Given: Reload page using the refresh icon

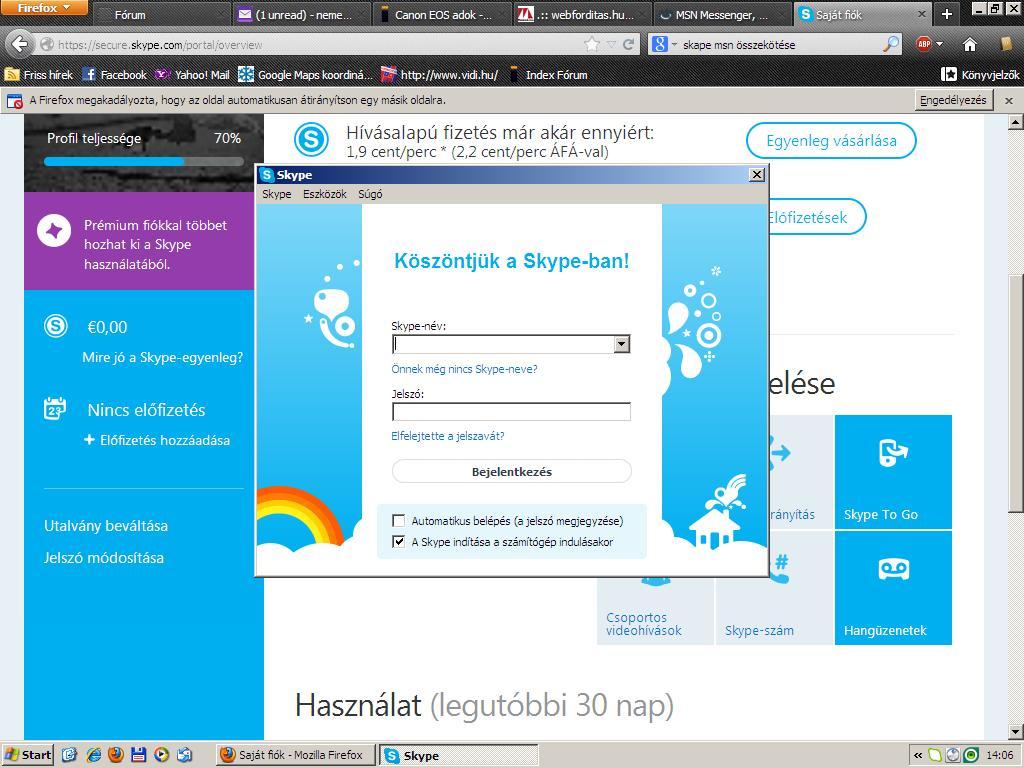Looking at the screenshot, I should tap(628, 44).
